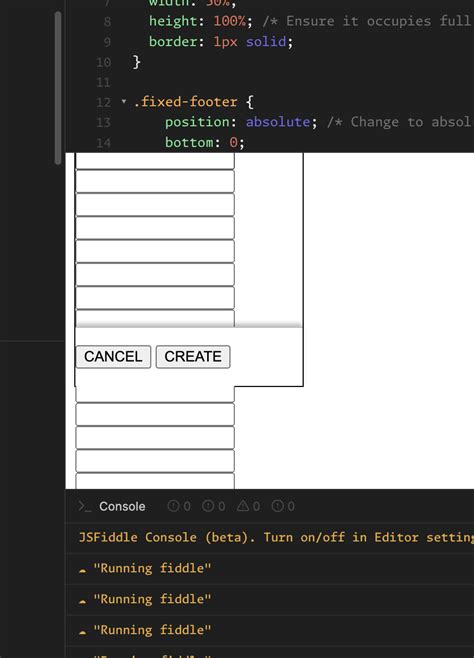This screenshot has height=658, width=474.
Task: Click the warning triangle counter in Console bar
Action: coord(248,506)
